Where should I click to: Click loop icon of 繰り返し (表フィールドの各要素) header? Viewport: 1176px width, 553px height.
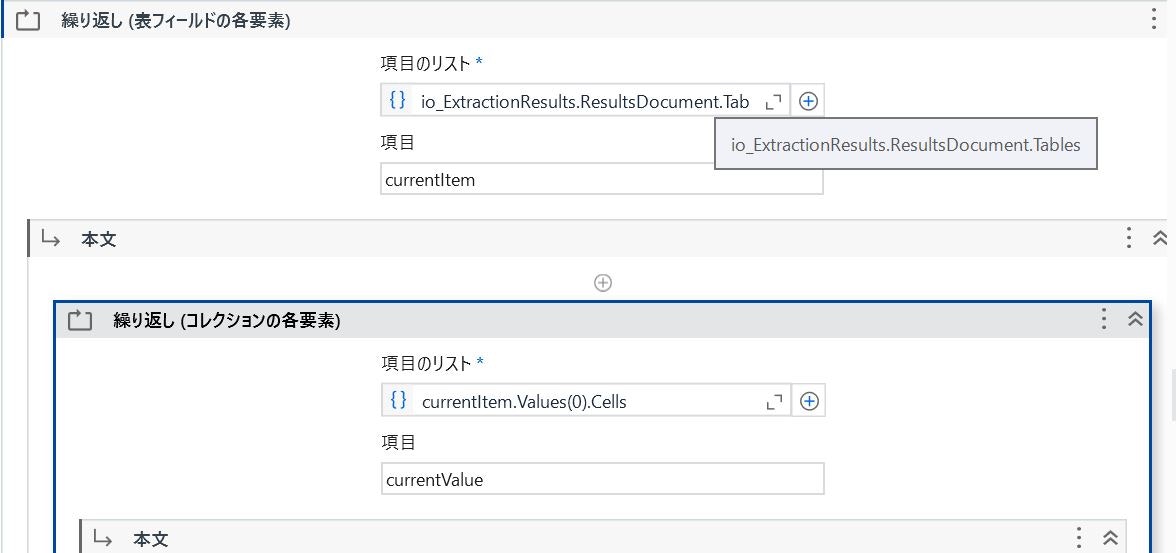(x=28, y=20)
